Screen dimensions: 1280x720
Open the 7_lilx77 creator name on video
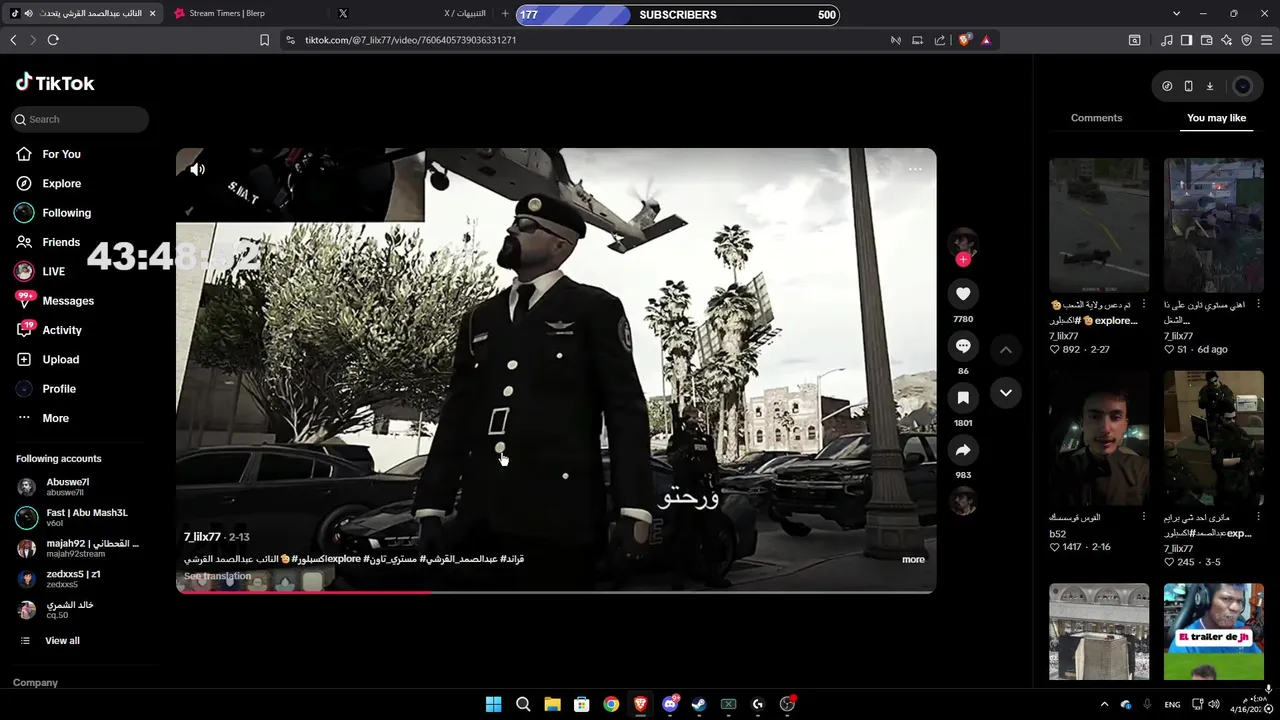tap(202, 537)
